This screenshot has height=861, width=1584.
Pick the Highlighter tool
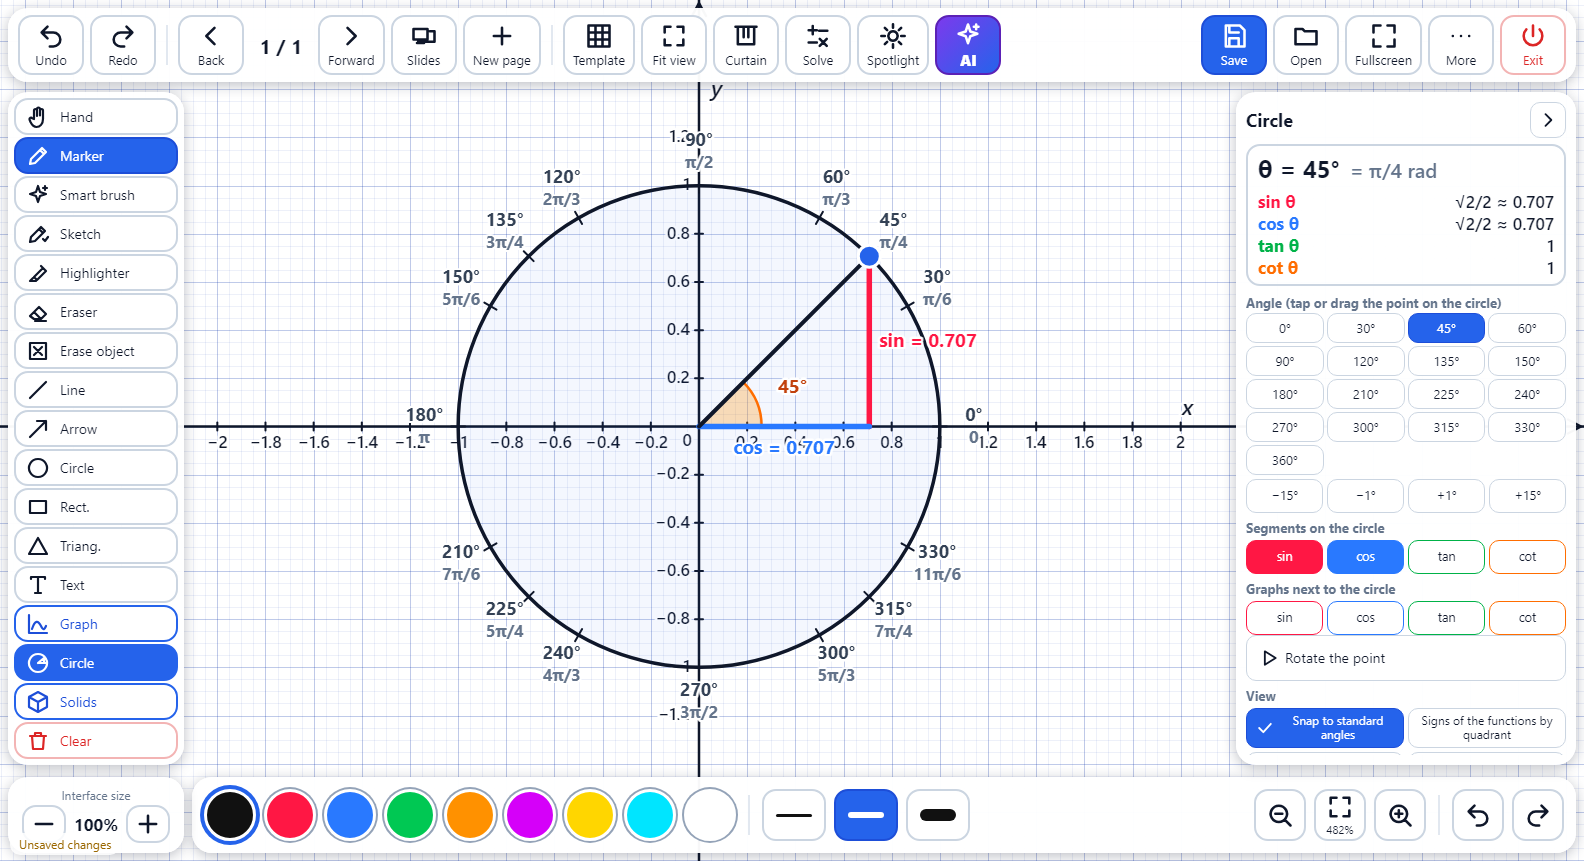(x=96, y=273)
